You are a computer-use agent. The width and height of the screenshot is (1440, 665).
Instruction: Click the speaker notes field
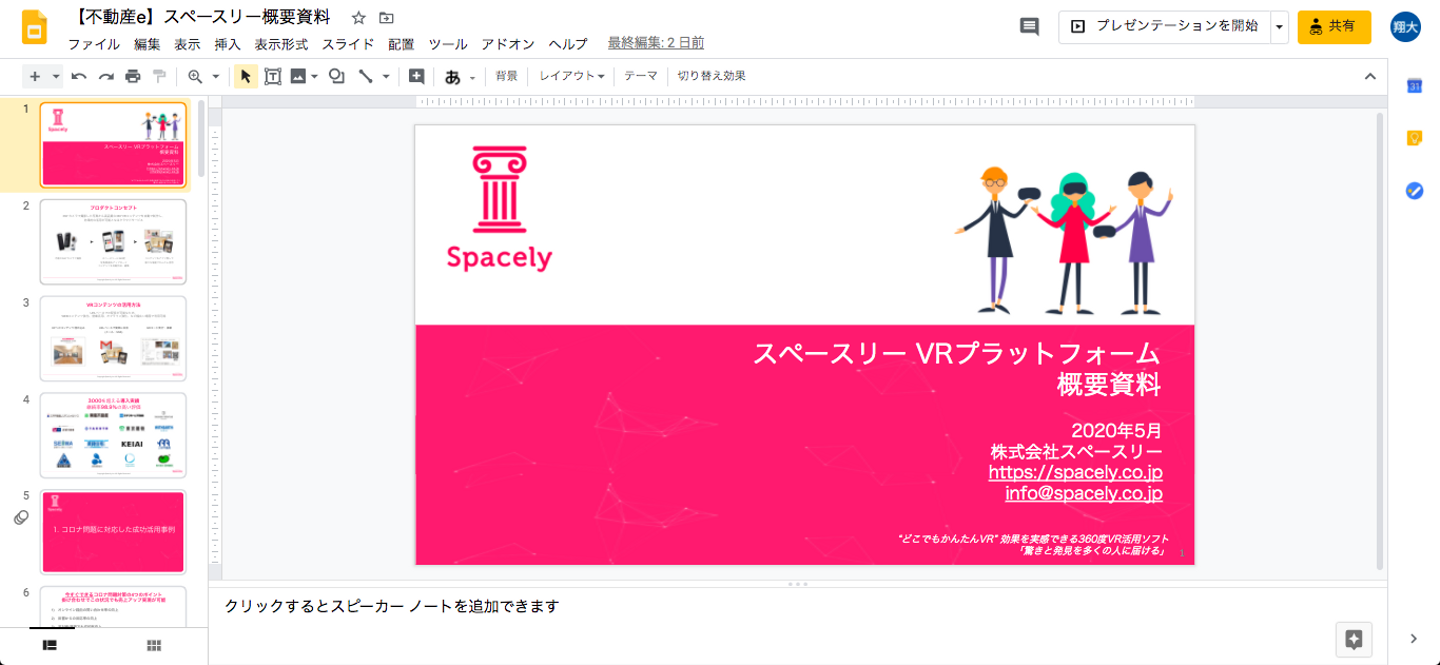[797, 606]
